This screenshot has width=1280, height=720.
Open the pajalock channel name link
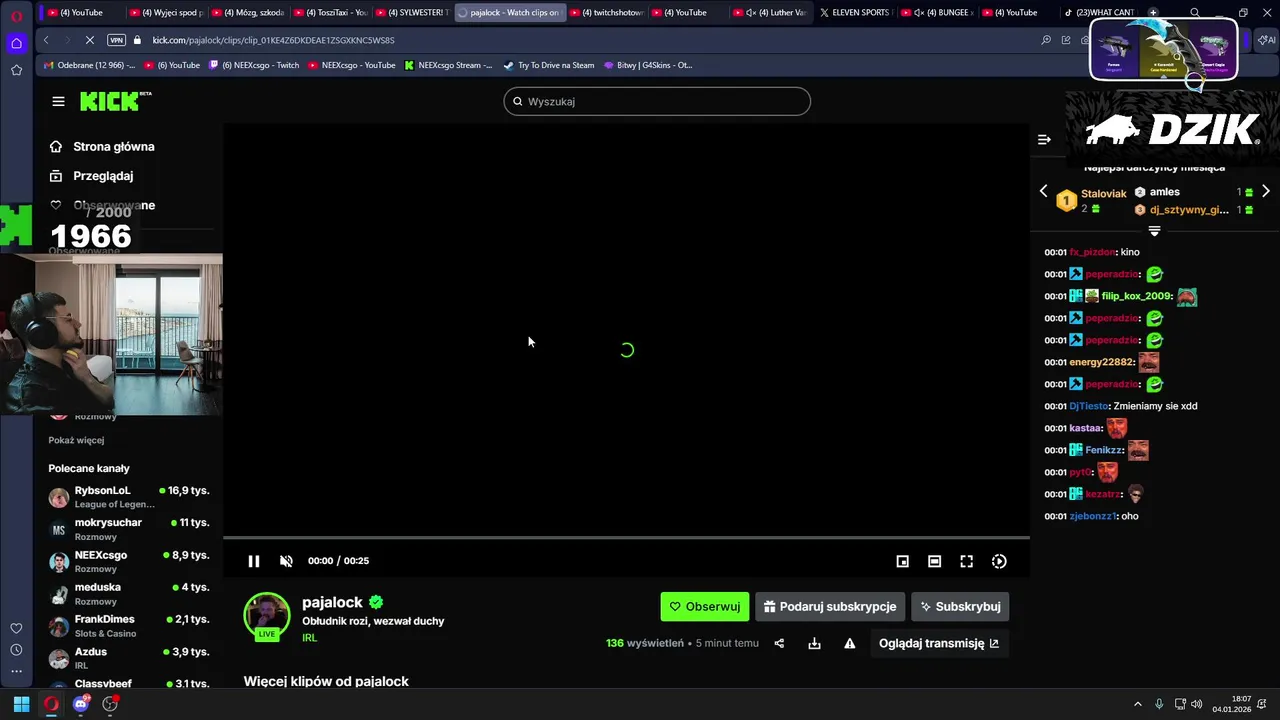[x=332, y=602]
